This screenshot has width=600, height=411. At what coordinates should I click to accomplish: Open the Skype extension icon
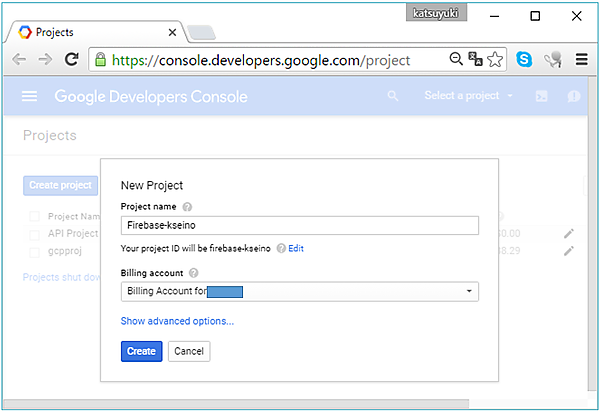524,59
